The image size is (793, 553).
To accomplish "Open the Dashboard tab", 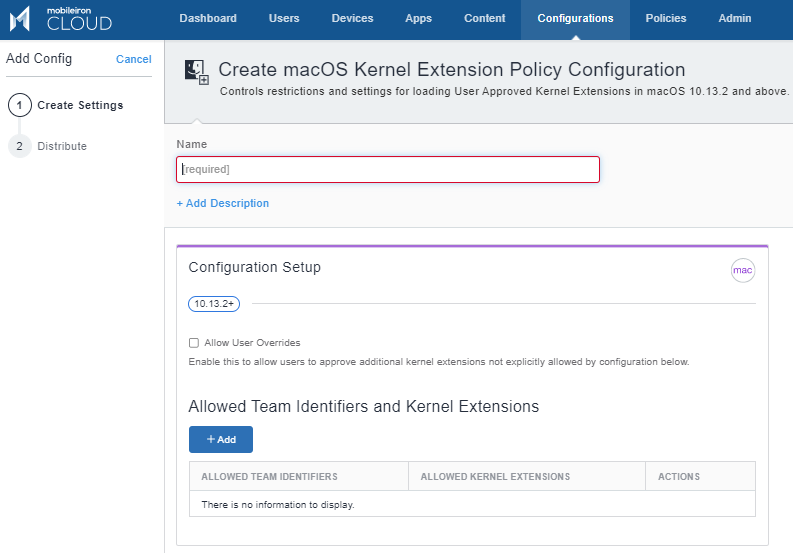I will tap(208, 18).
